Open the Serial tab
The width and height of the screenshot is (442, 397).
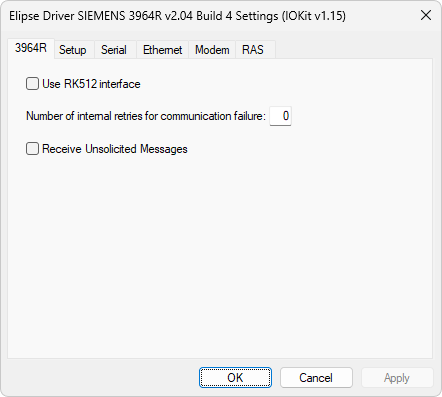[x=114, y=50]
